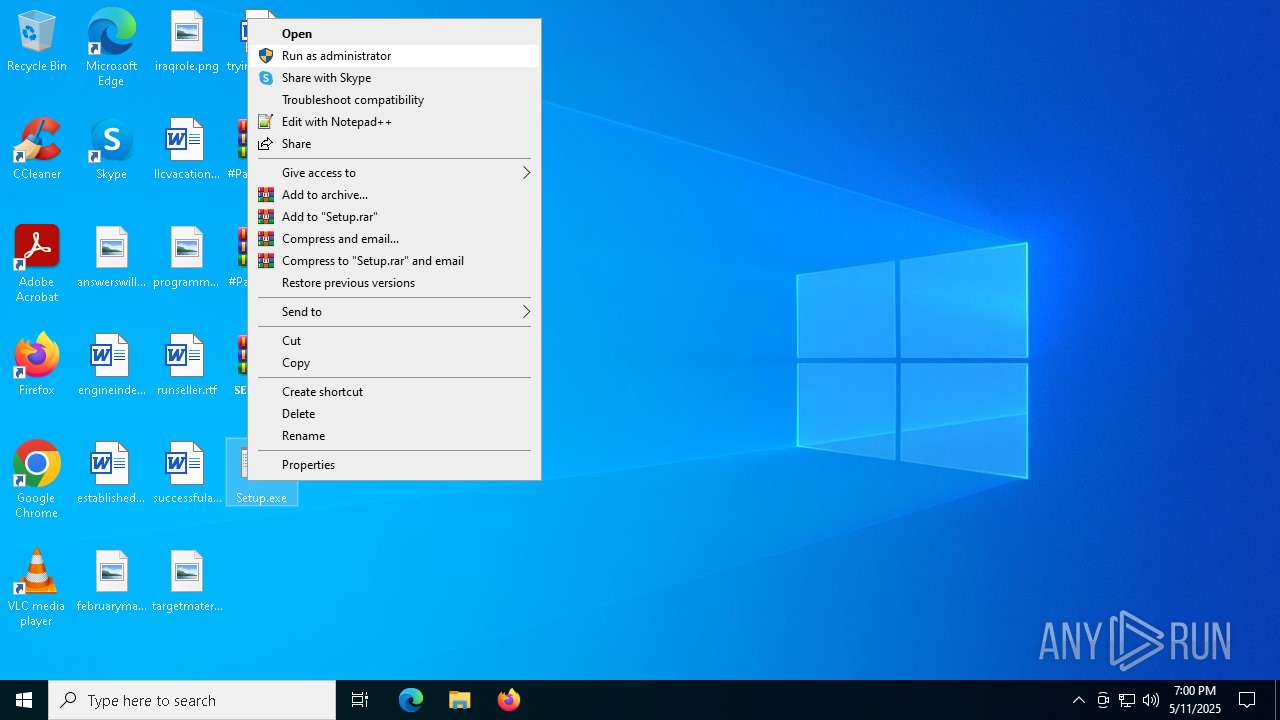Viewport: 1280px width, 720px height.
Task: Select the VLC media player shortcut
Action: coord(37,588)
